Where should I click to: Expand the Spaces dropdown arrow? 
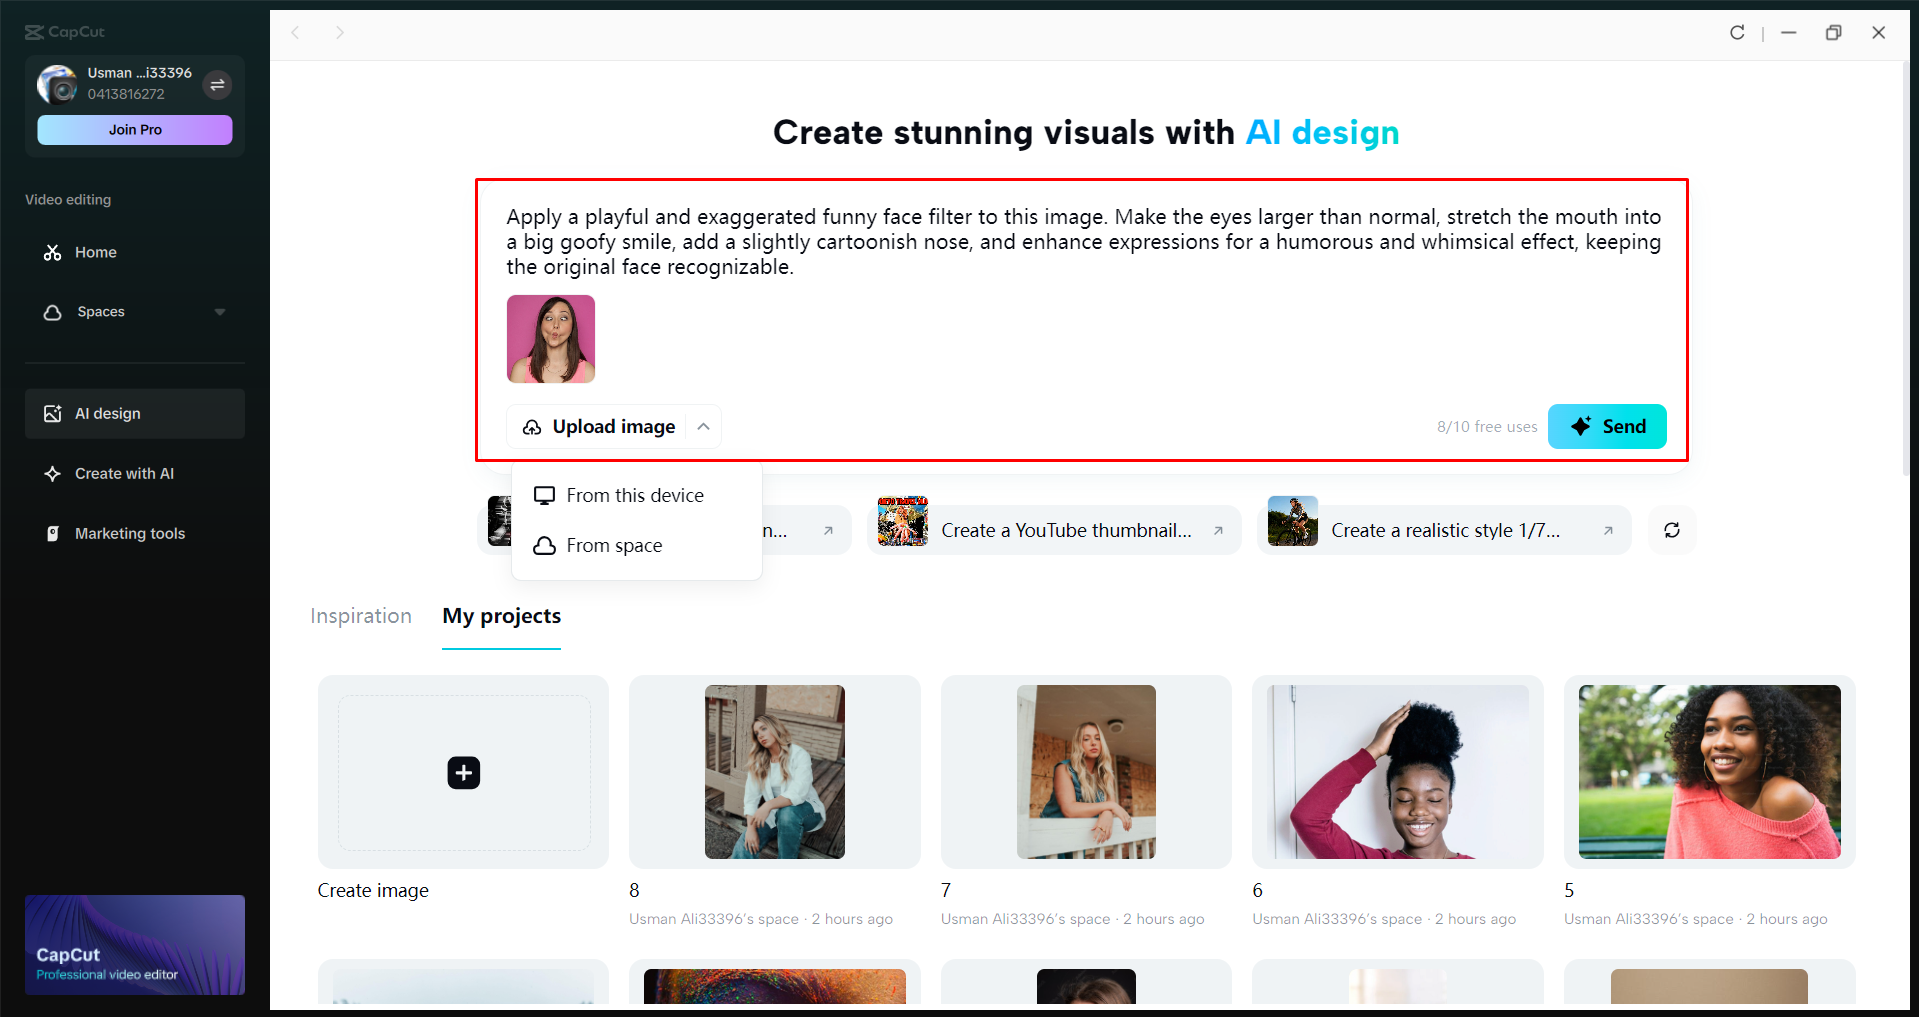click(220, 311)
